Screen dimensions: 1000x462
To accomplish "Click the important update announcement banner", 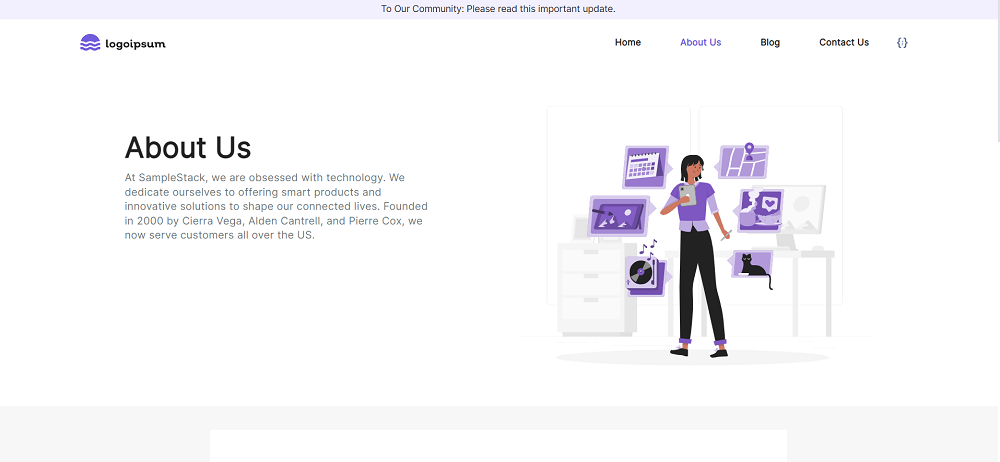I will 498,9.
